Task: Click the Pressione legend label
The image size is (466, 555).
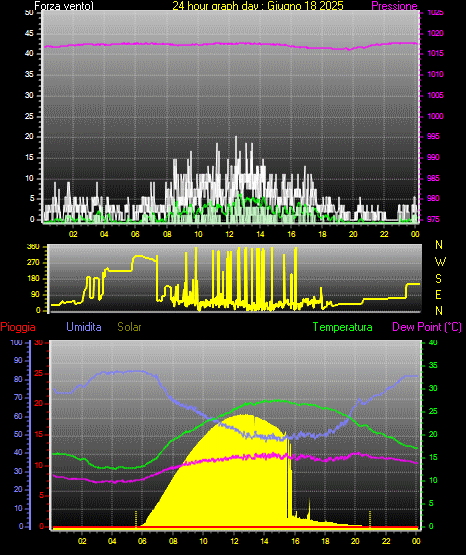Action: 394,6
